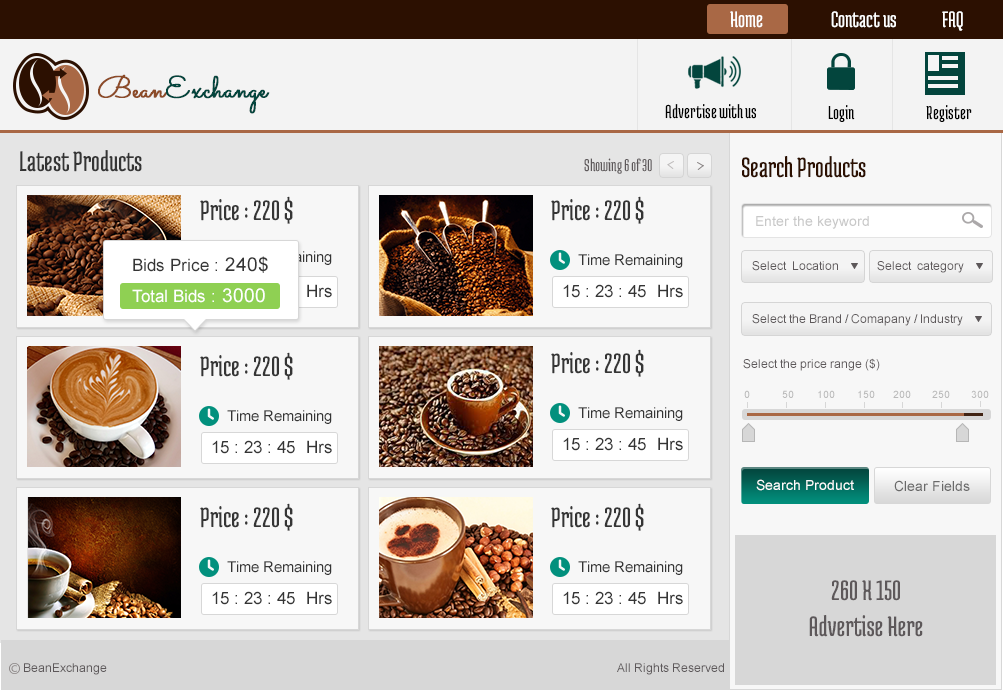Open the Select category dropdown
1003x690 pixels.
pos(931,266)
